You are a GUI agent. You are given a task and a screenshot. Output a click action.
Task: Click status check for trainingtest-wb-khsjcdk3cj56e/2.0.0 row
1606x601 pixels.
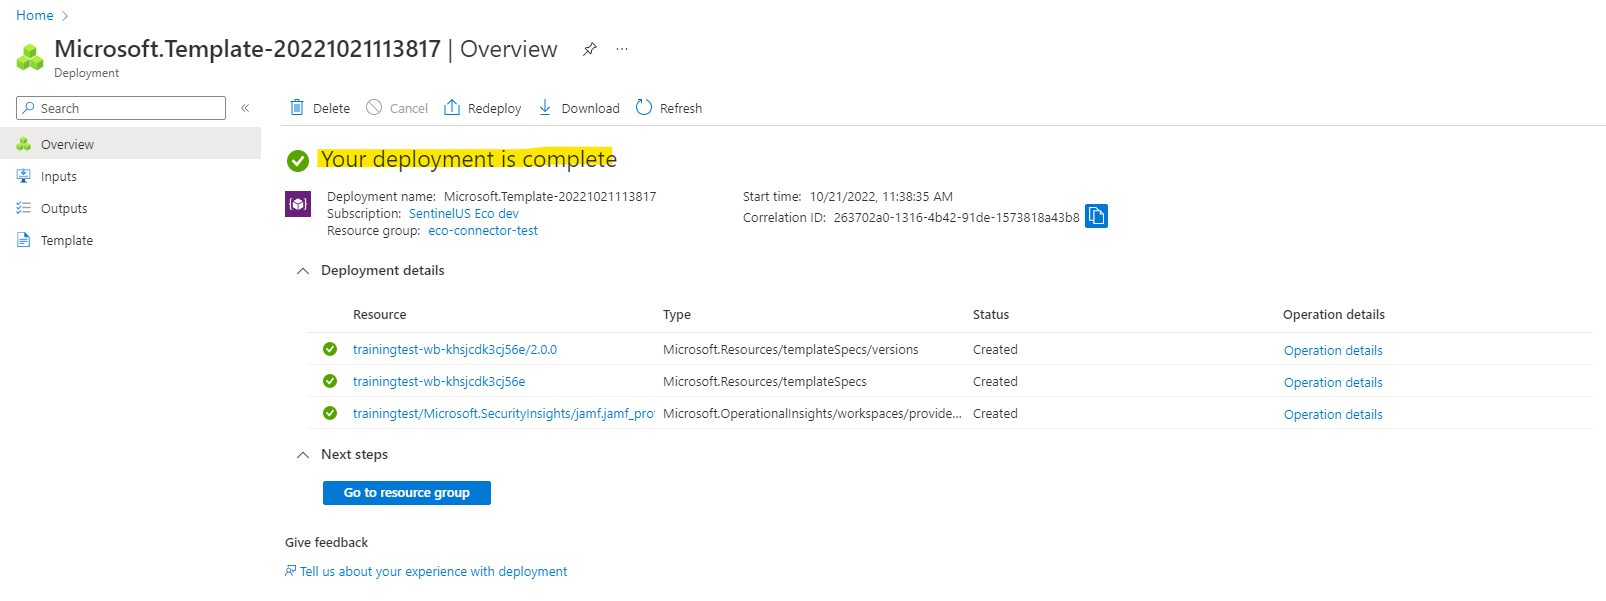coord(330,349)
